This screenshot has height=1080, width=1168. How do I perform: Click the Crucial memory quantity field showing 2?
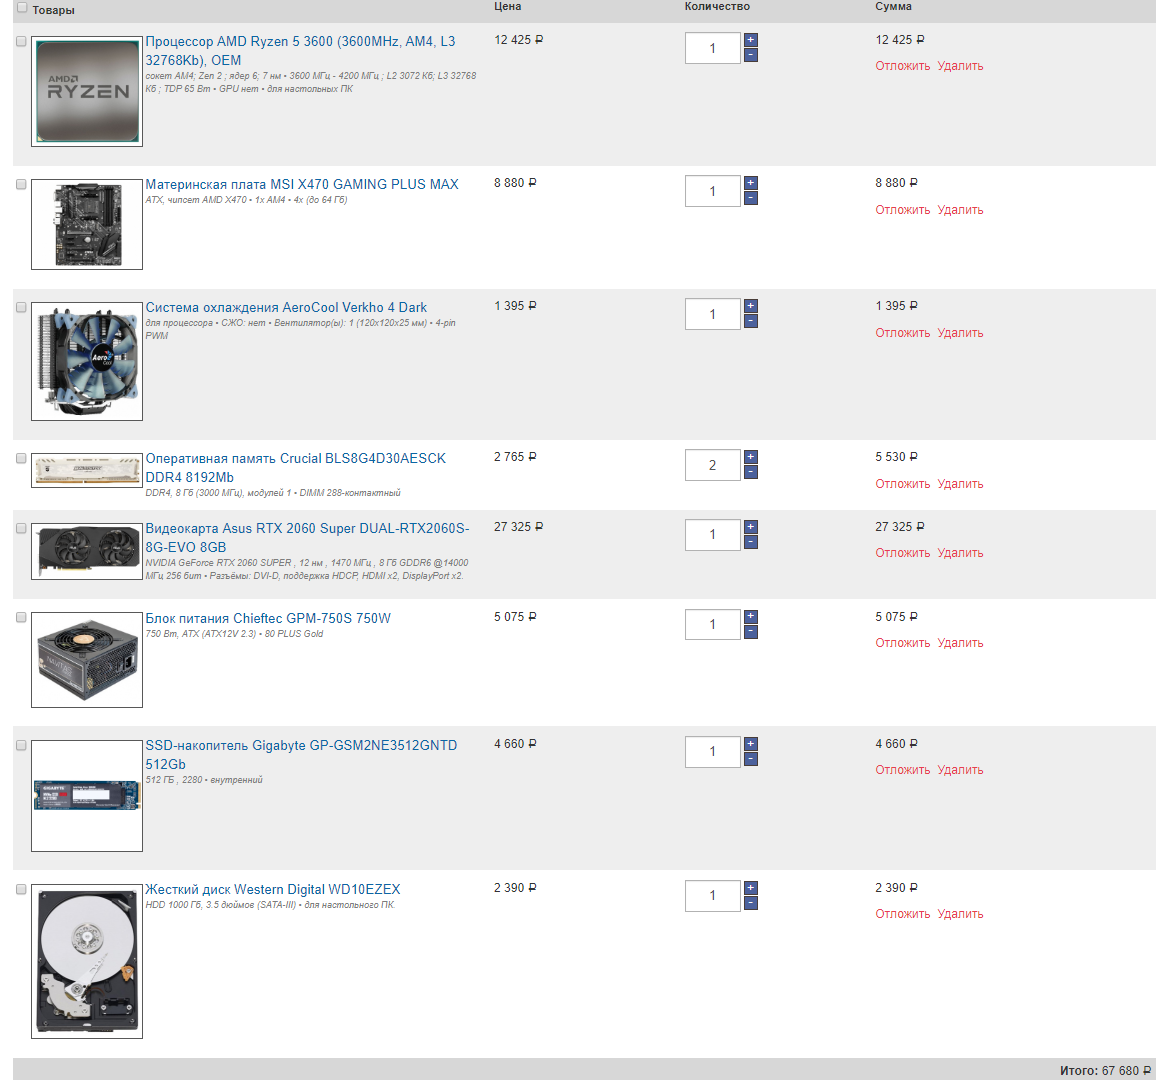tap(713, 465)
